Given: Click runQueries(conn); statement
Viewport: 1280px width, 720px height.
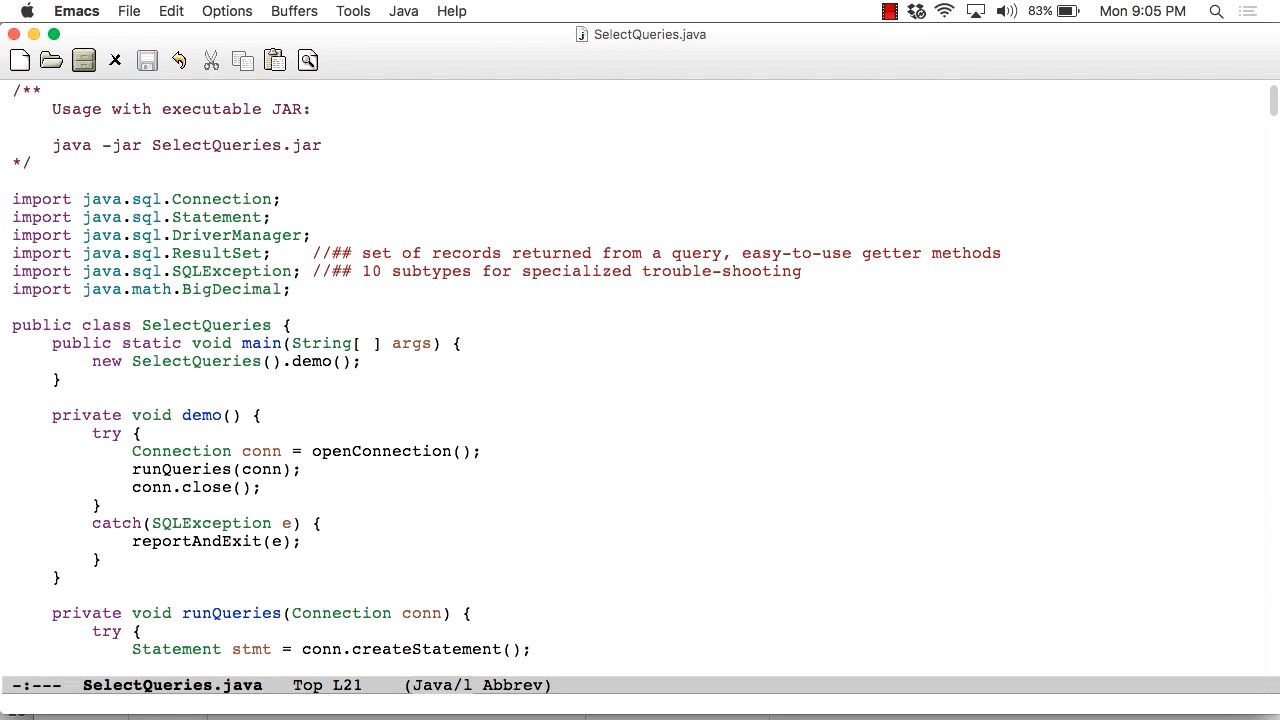Looking at the screenshot, I should (x=216, y=469).
